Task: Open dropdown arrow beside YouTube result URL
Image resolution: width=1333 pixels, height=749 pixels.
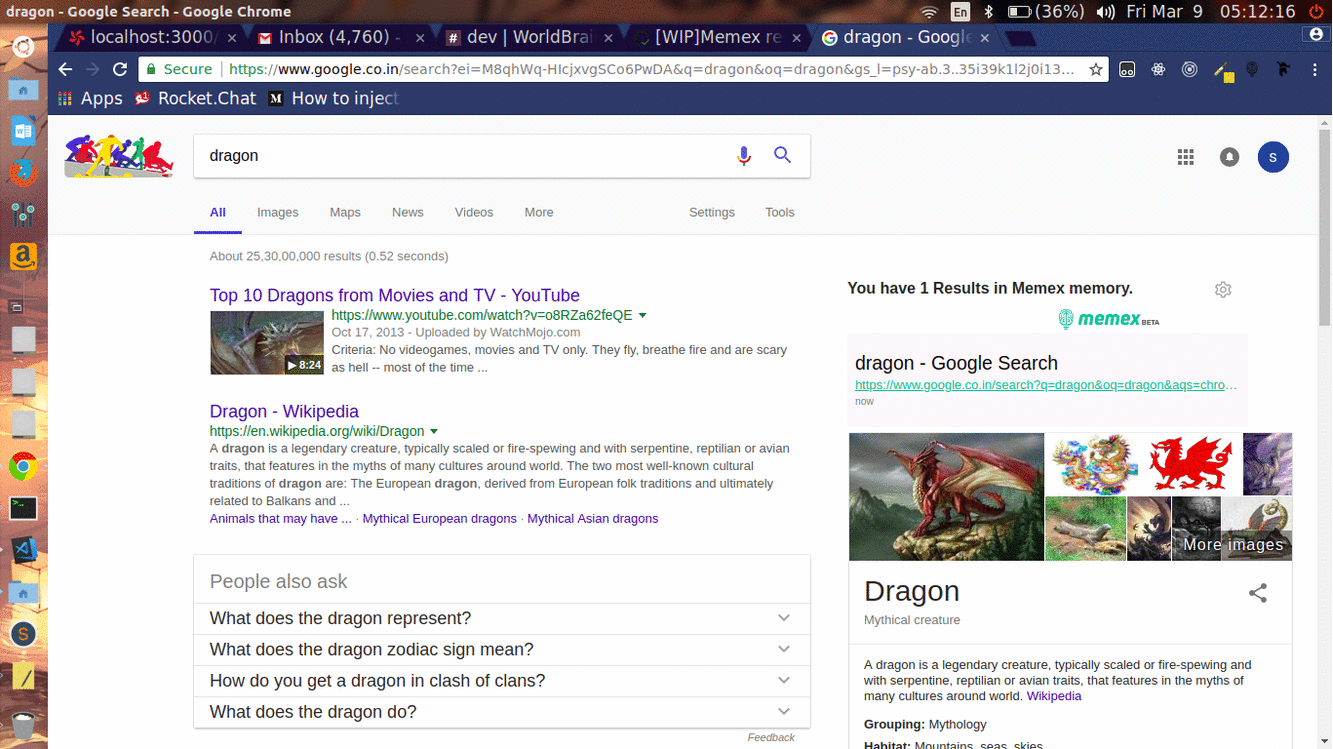Action: point(643,316)
